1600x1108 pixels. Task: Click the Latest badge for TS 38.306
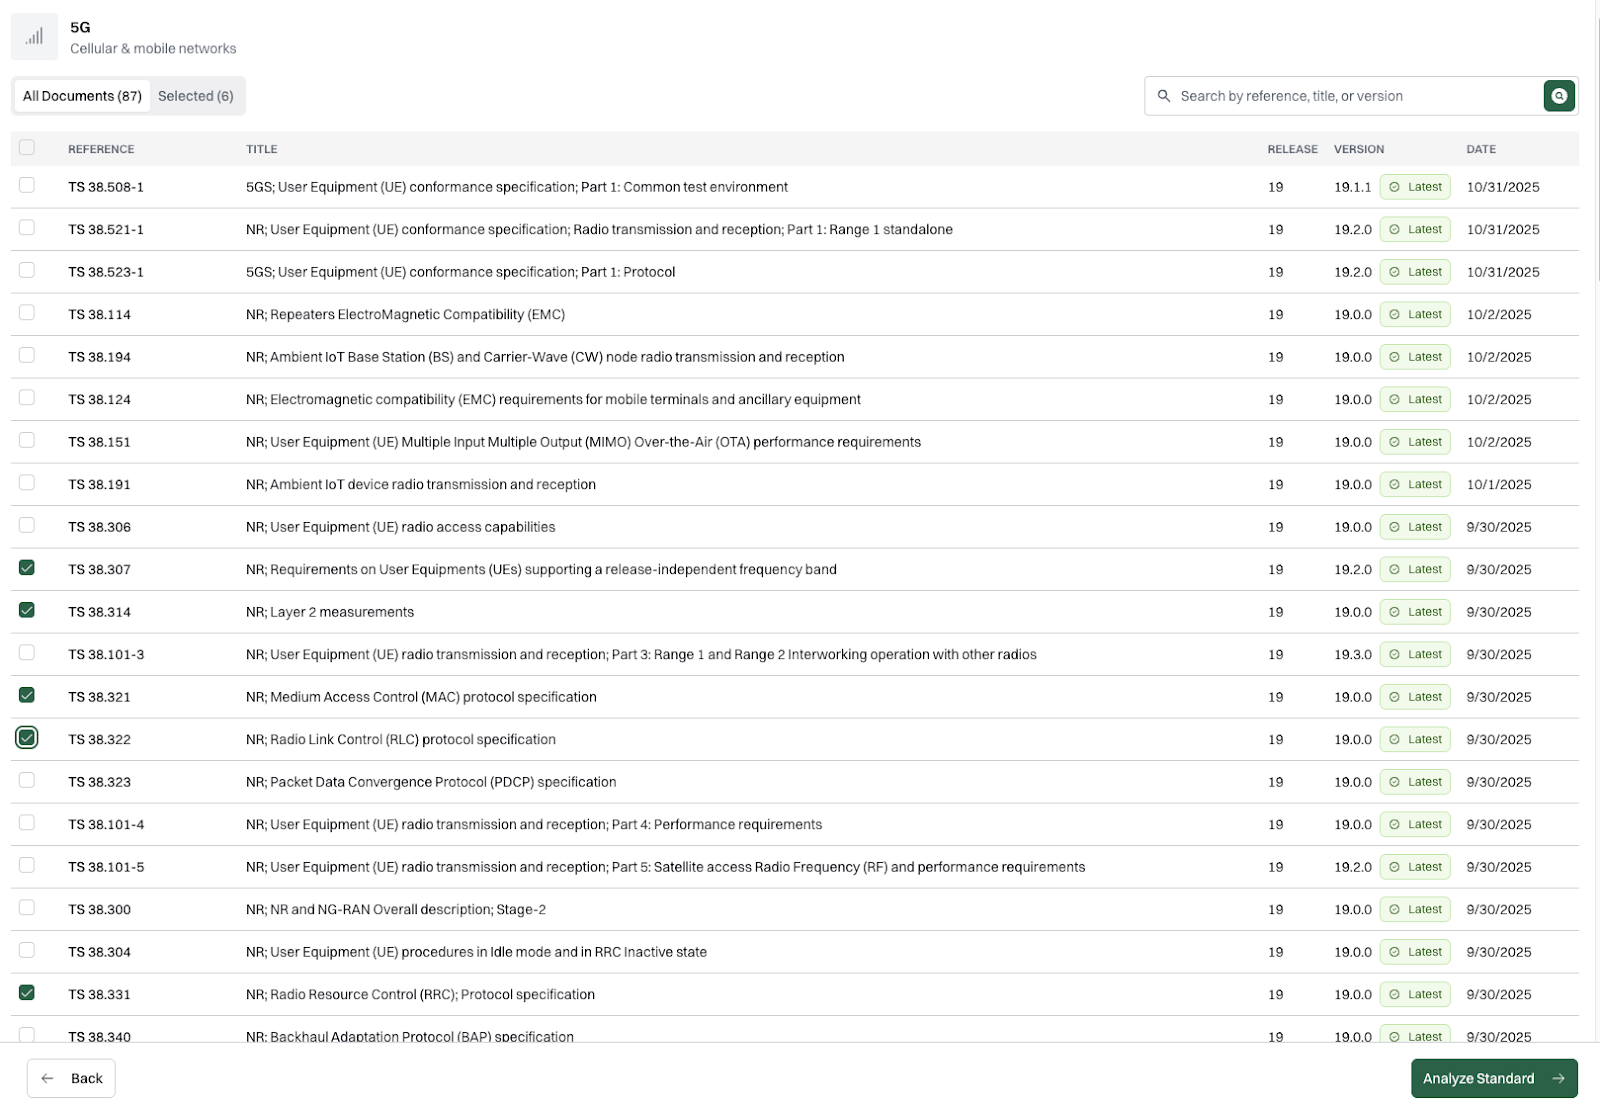pyautogui.click(x=1415, y=527)
